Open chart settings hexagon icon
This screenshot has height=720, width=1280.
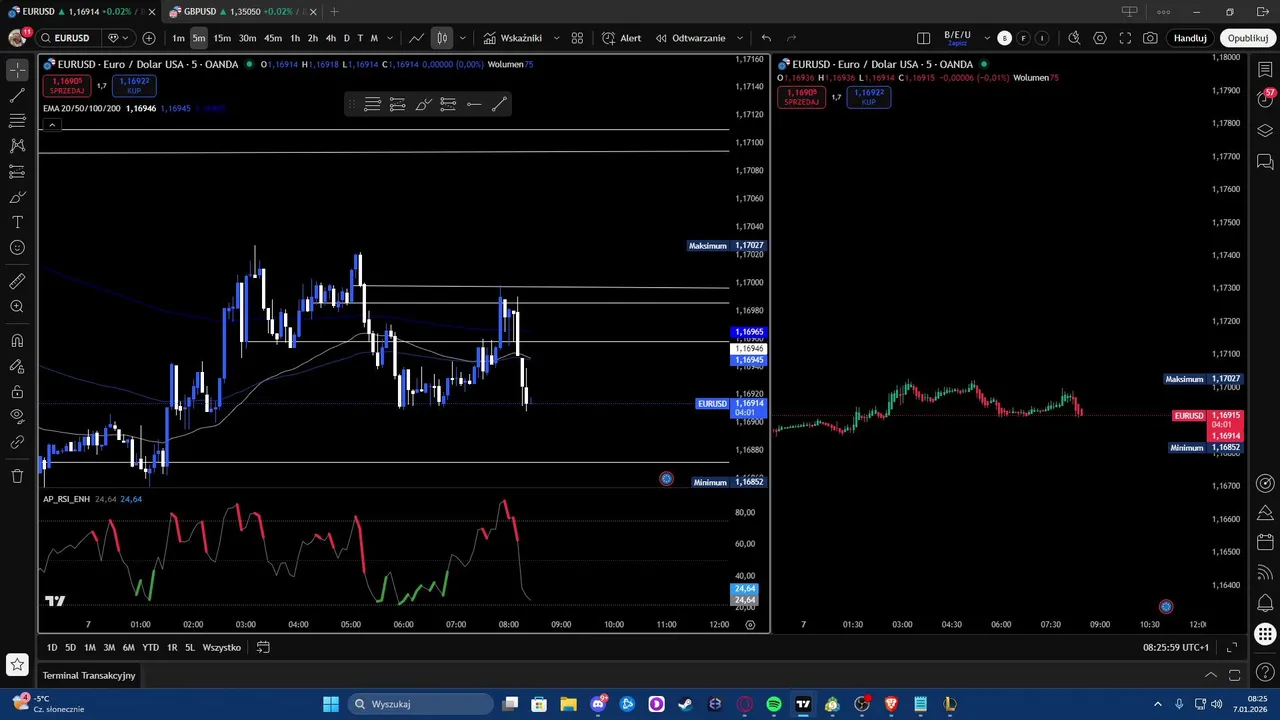pos(1100,38)
